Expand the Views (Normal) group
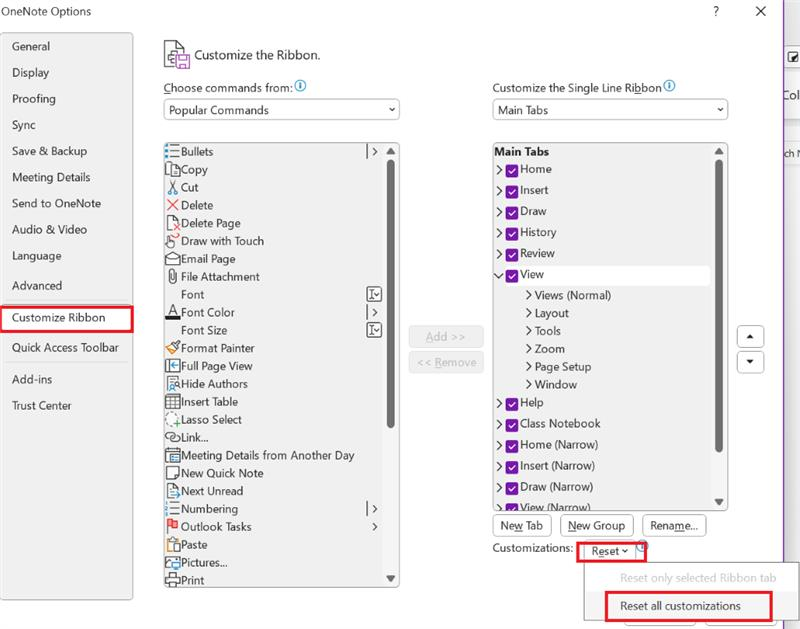 tap(529, 295)
